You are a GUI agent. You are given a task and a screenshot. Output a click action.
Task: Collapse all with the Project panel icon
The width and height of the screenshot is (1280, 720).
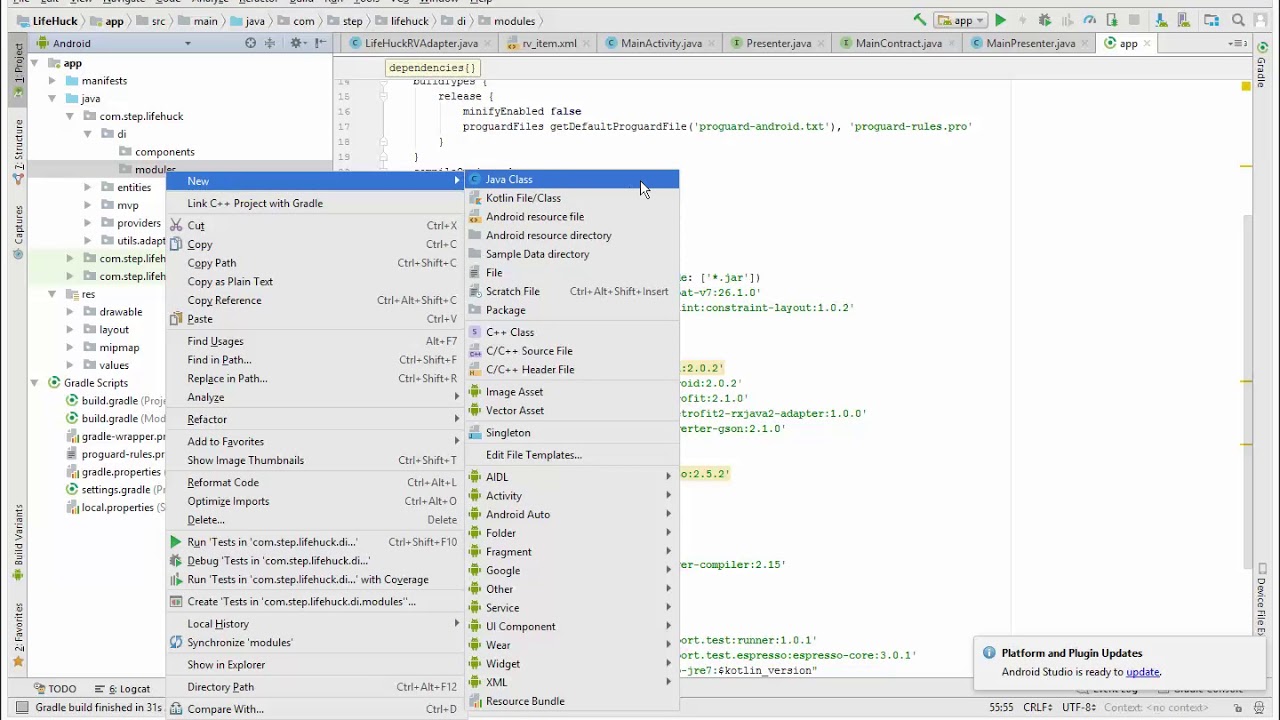[x=271, y=43]
